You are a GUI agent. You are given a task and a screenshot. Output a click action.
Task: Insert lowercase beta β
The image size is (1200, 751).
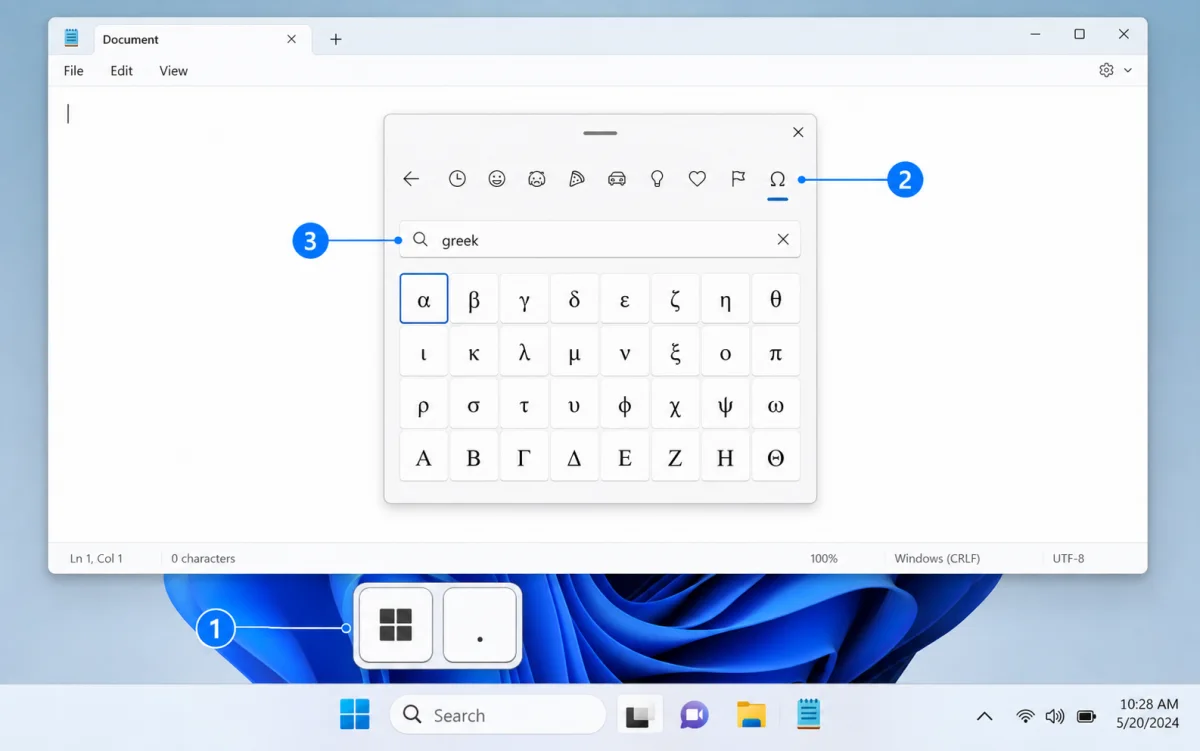[x=474, y=299]
